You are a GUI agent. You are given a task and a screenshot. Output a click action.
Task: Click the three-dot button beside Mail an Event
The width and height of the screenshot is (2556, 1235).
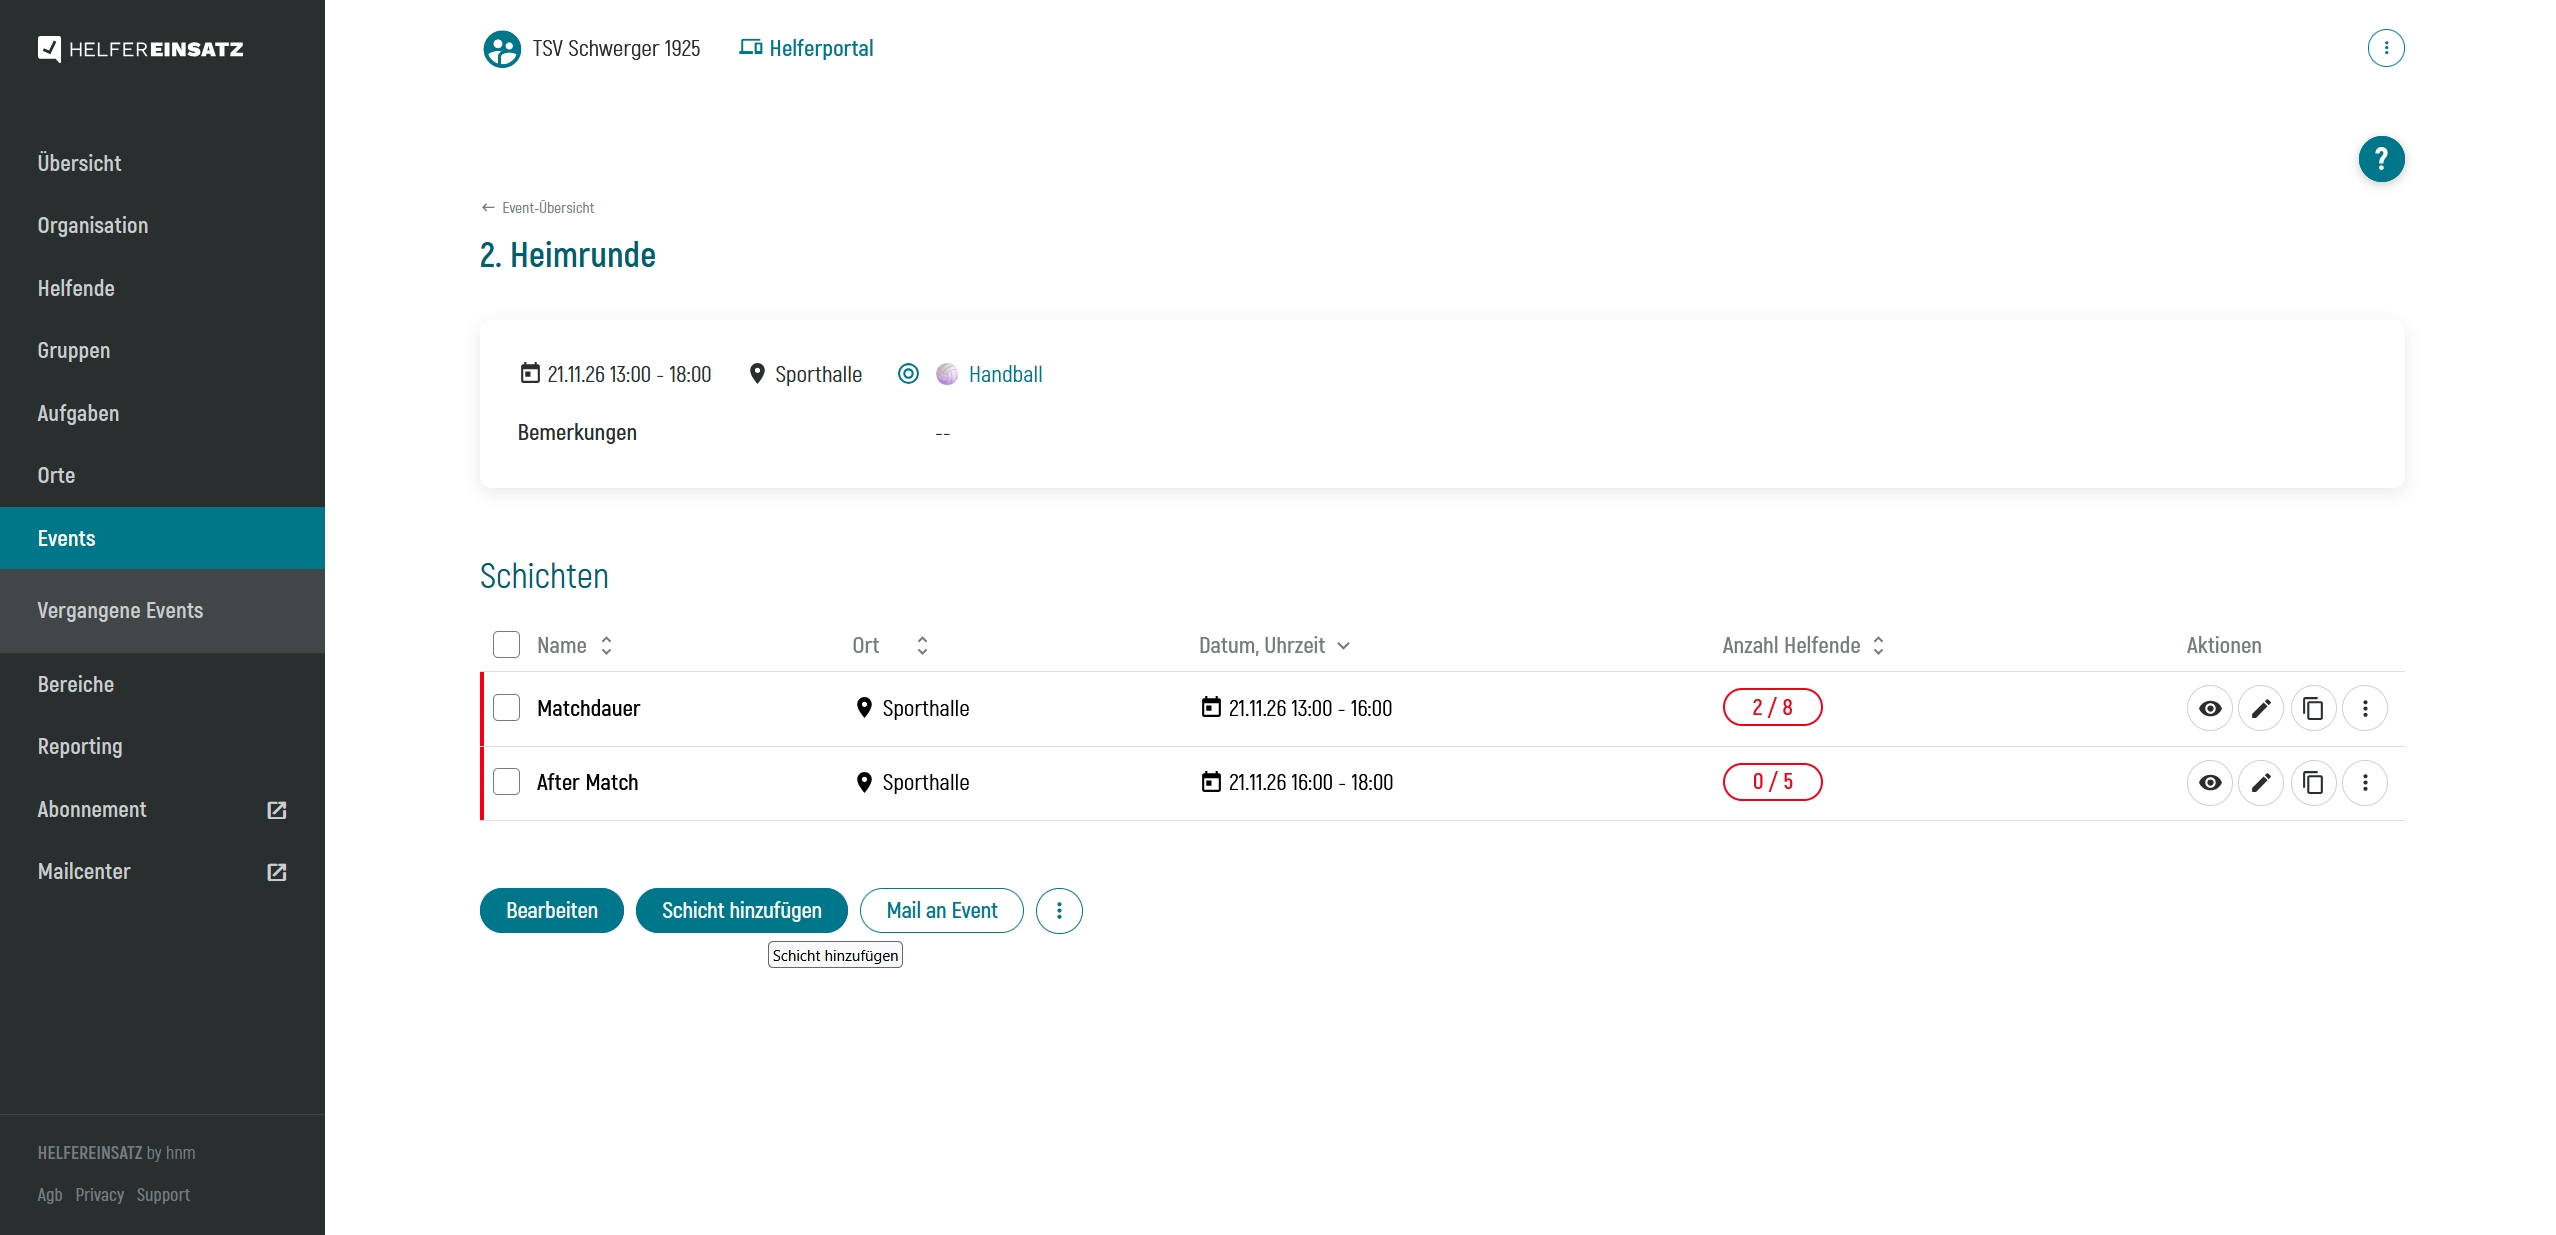(1058, 910)
